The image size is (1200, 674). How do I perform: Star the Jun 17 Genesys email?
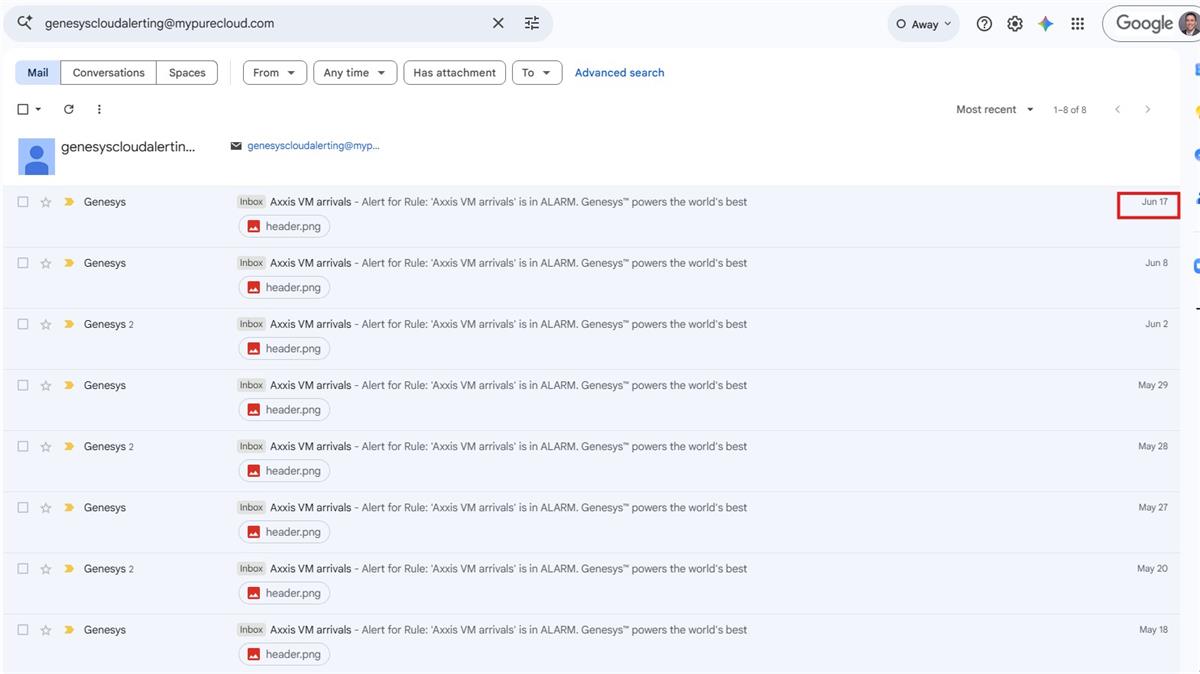pos(46,202)
